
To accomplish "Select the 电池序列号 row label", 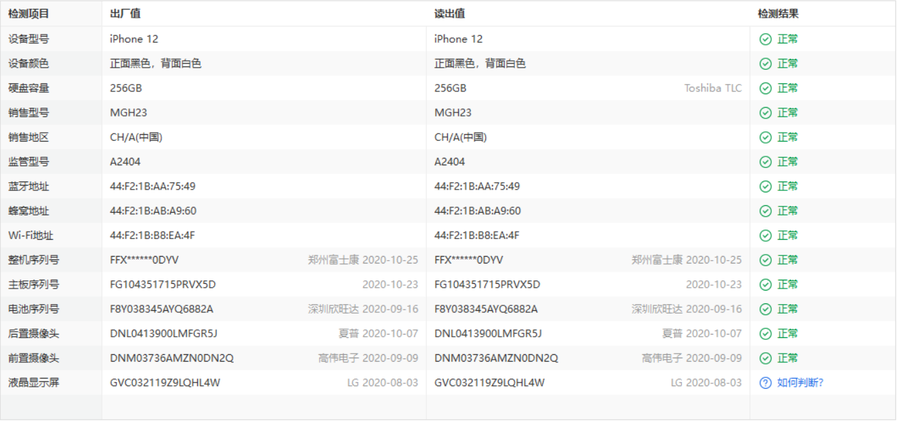I will (33, 309).
